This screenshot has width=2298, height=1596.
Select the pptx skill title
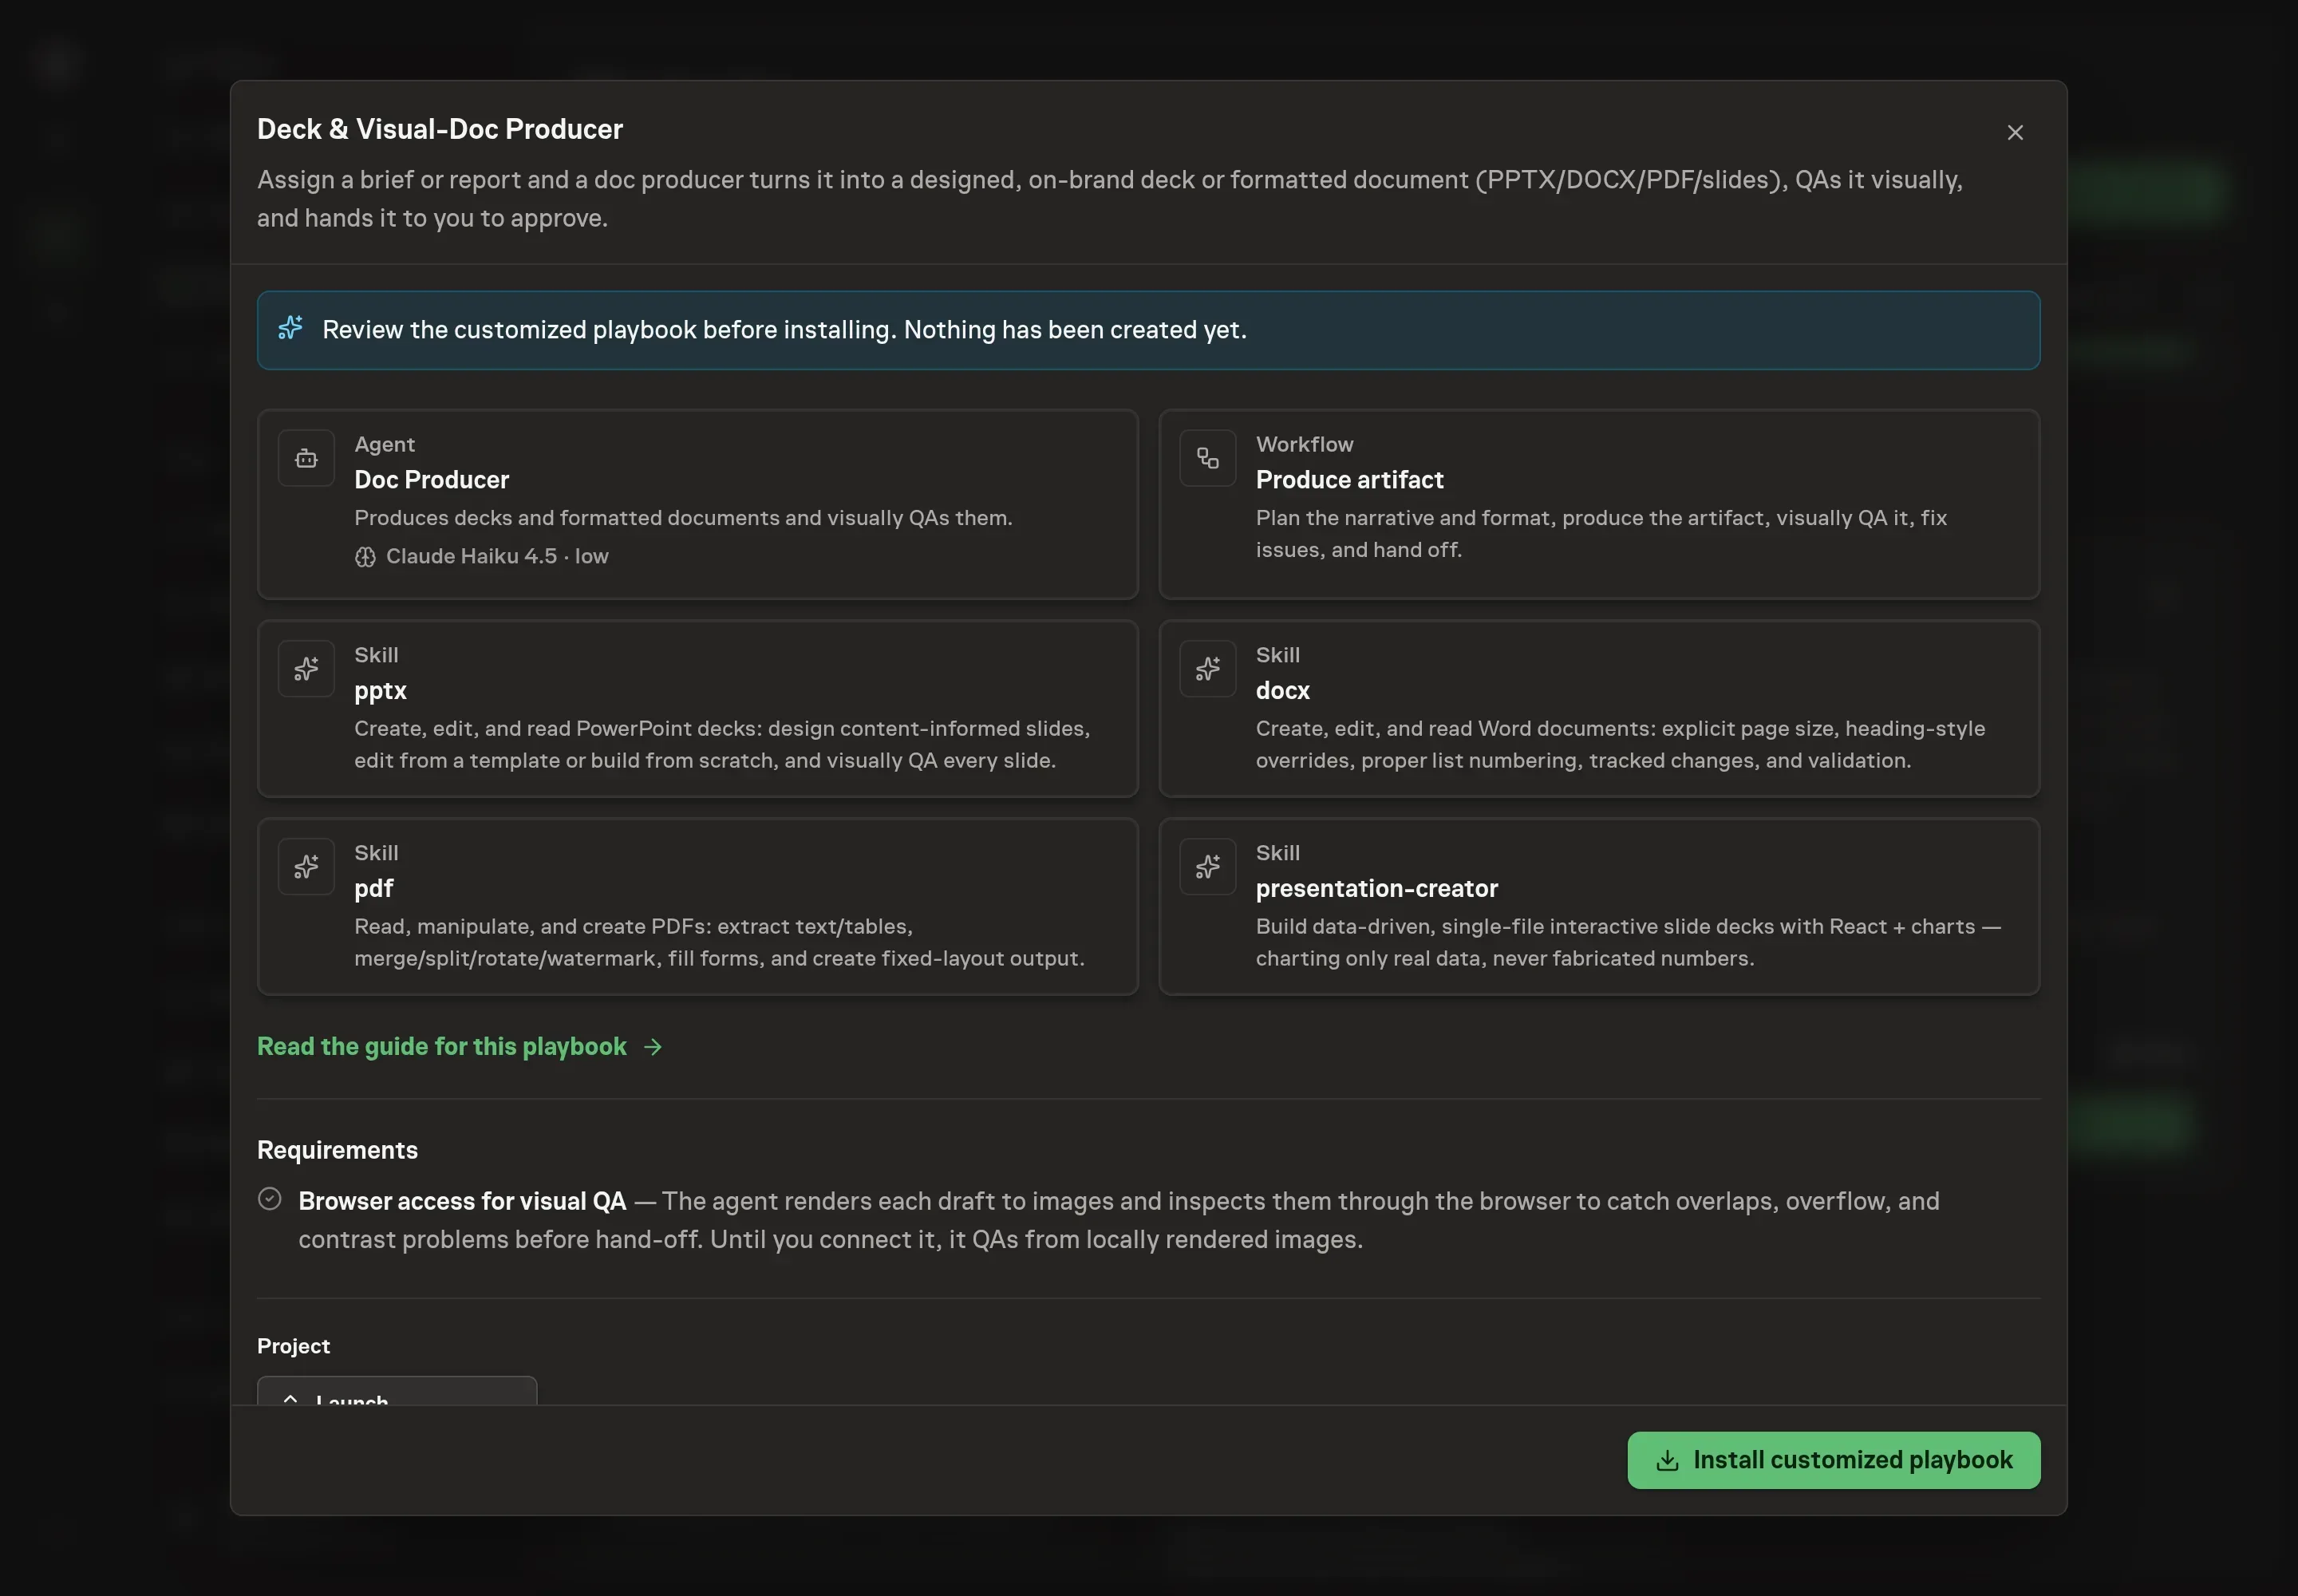(x=380, y=691)
